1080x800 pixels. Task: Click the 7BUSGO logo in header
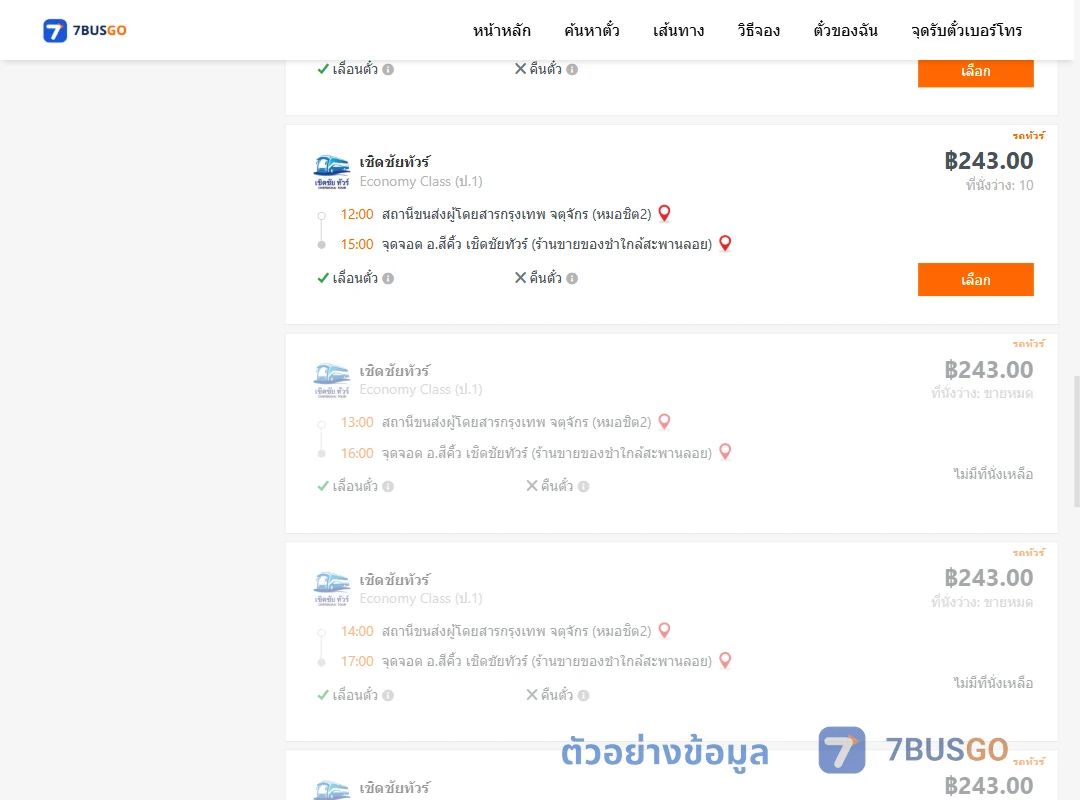pyautogui.click(x=85, y=30)
